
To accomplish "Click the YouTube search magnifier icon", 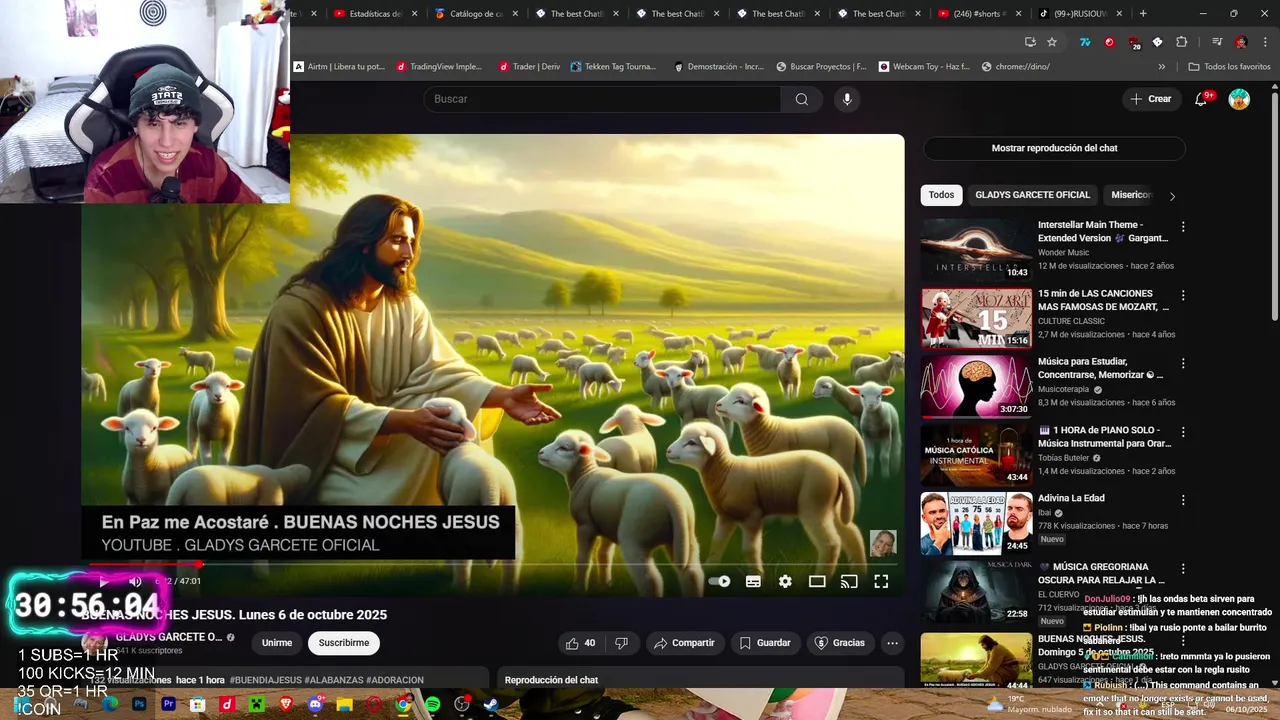I will click(801, 99).
